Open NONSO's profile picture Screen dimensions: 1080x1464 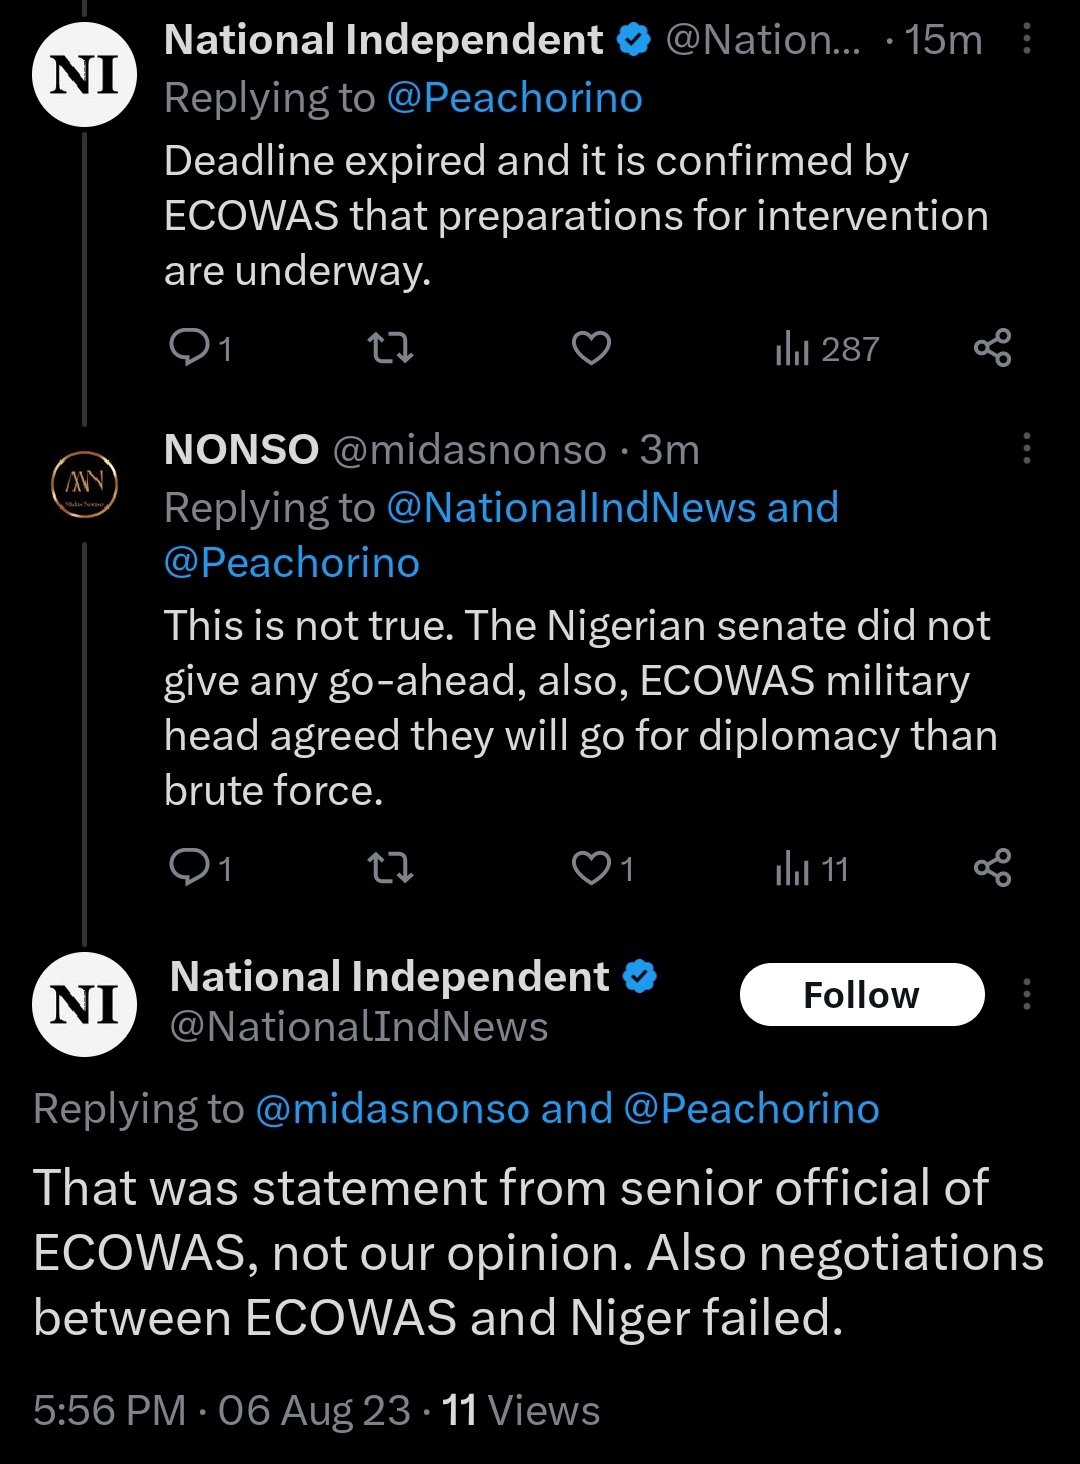point(85,487)
